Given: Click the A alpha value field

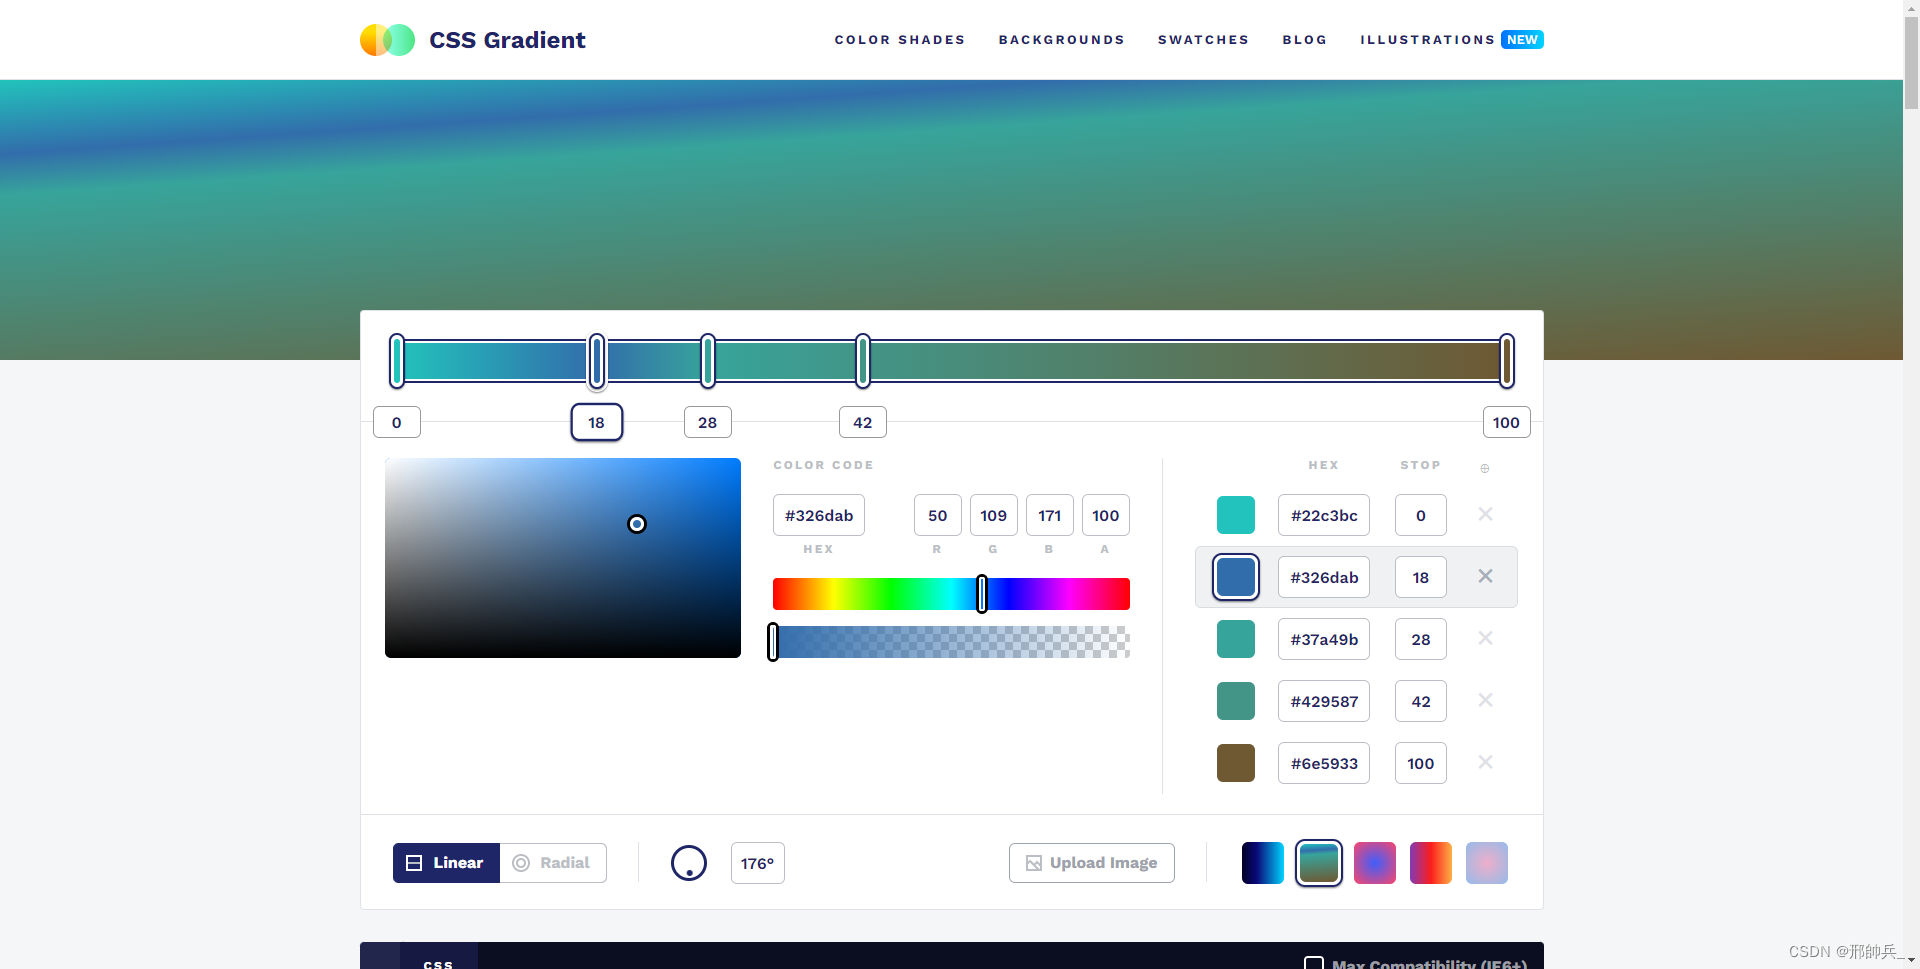Looking at the screenshot, I should (x=1106, y=515).
